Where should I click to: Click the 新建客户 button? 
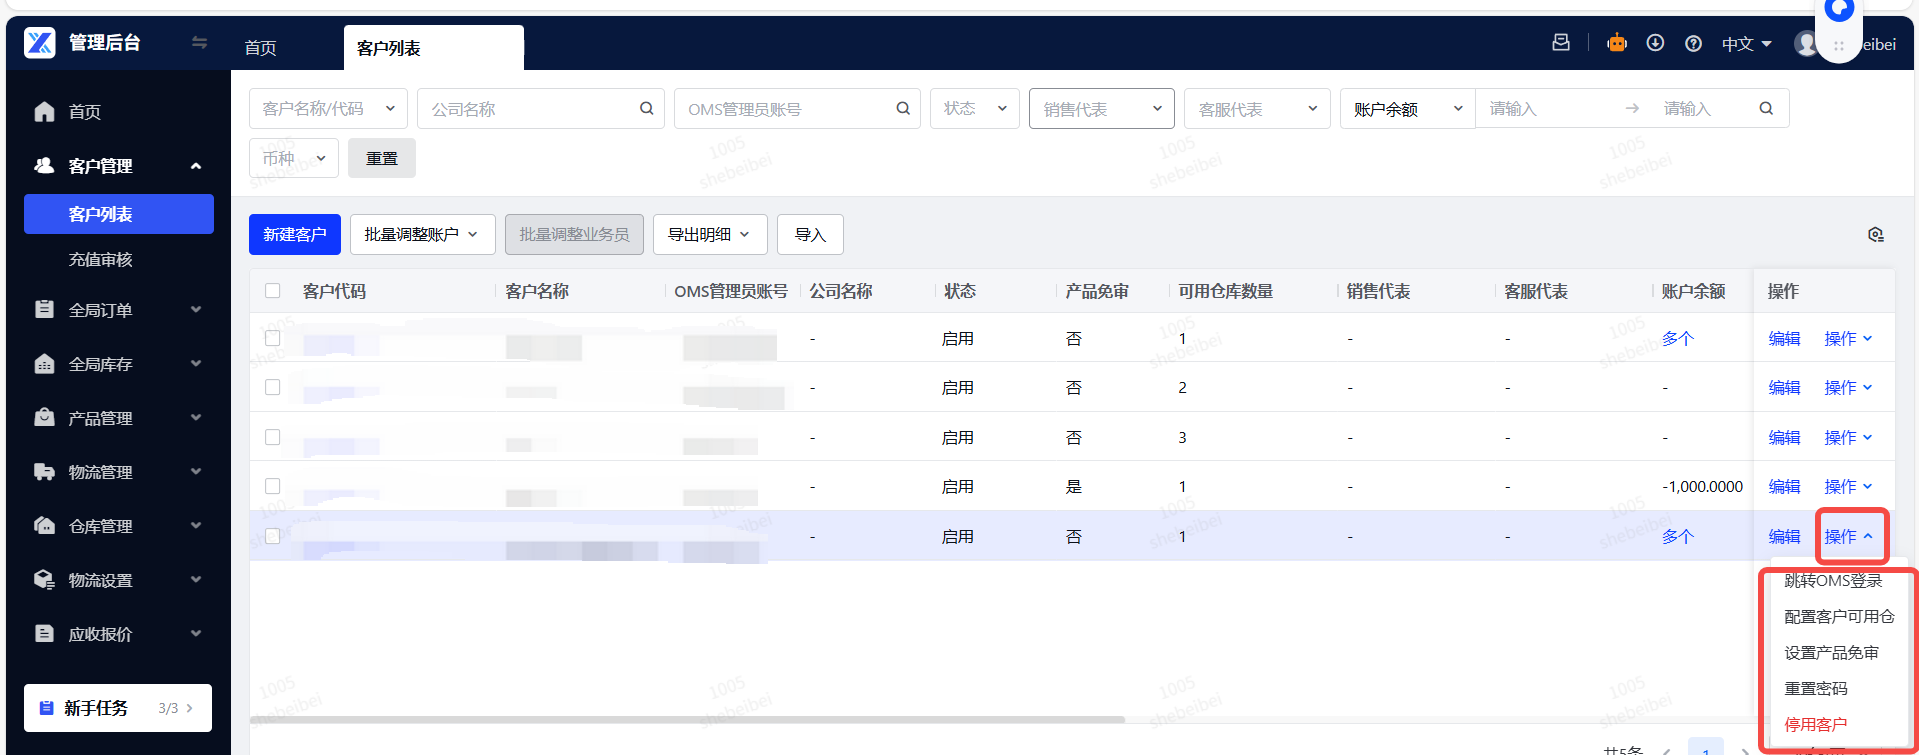[295, 234]
